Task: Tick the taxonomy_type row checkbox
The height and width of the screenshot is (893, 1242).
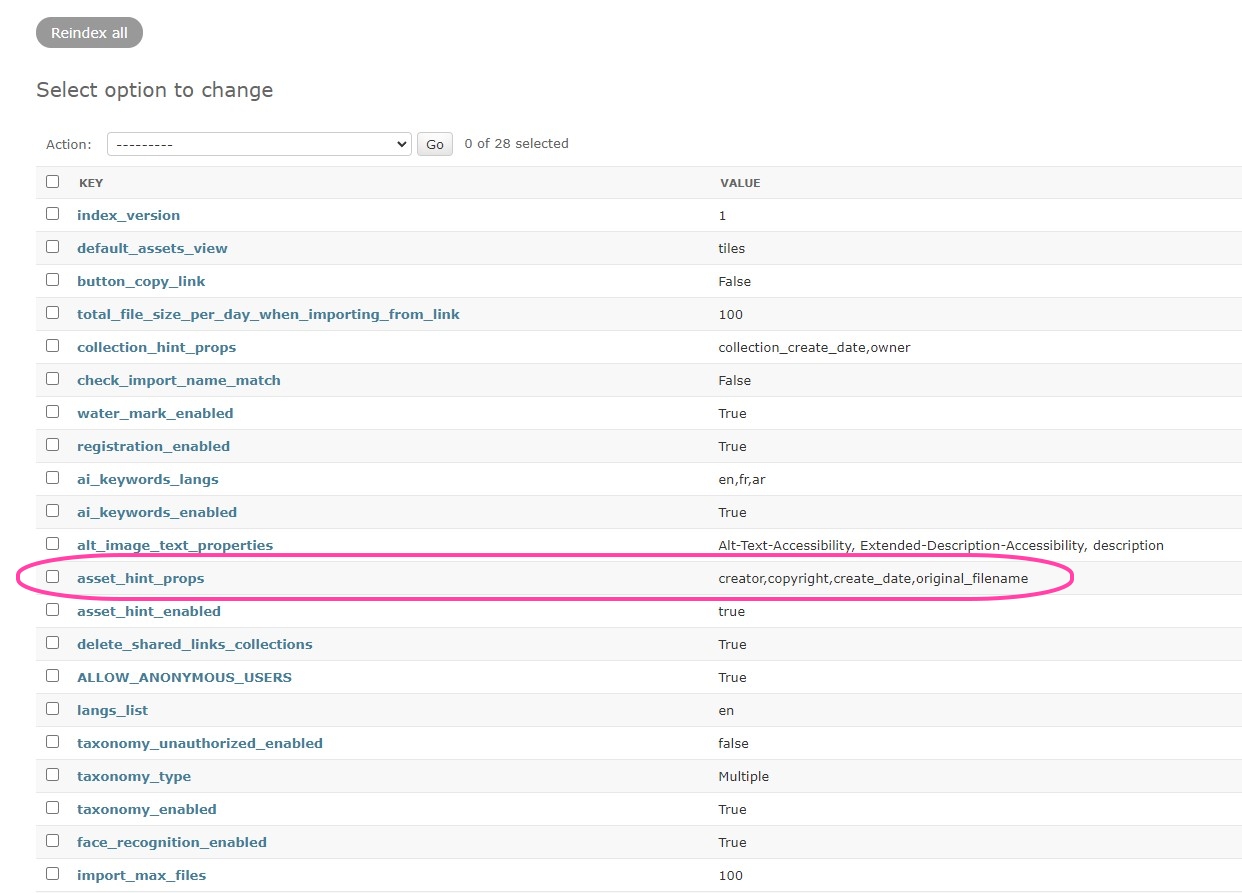Action: click(52, 775)
